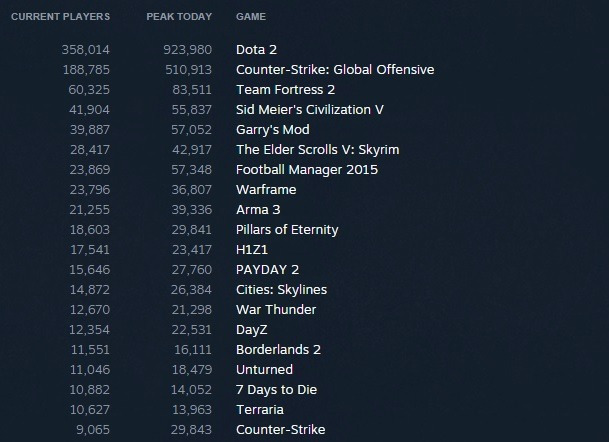Screen dimensions: 609x442
Task: Select Team Fortress 2 in list
Action: click(285, 90)
